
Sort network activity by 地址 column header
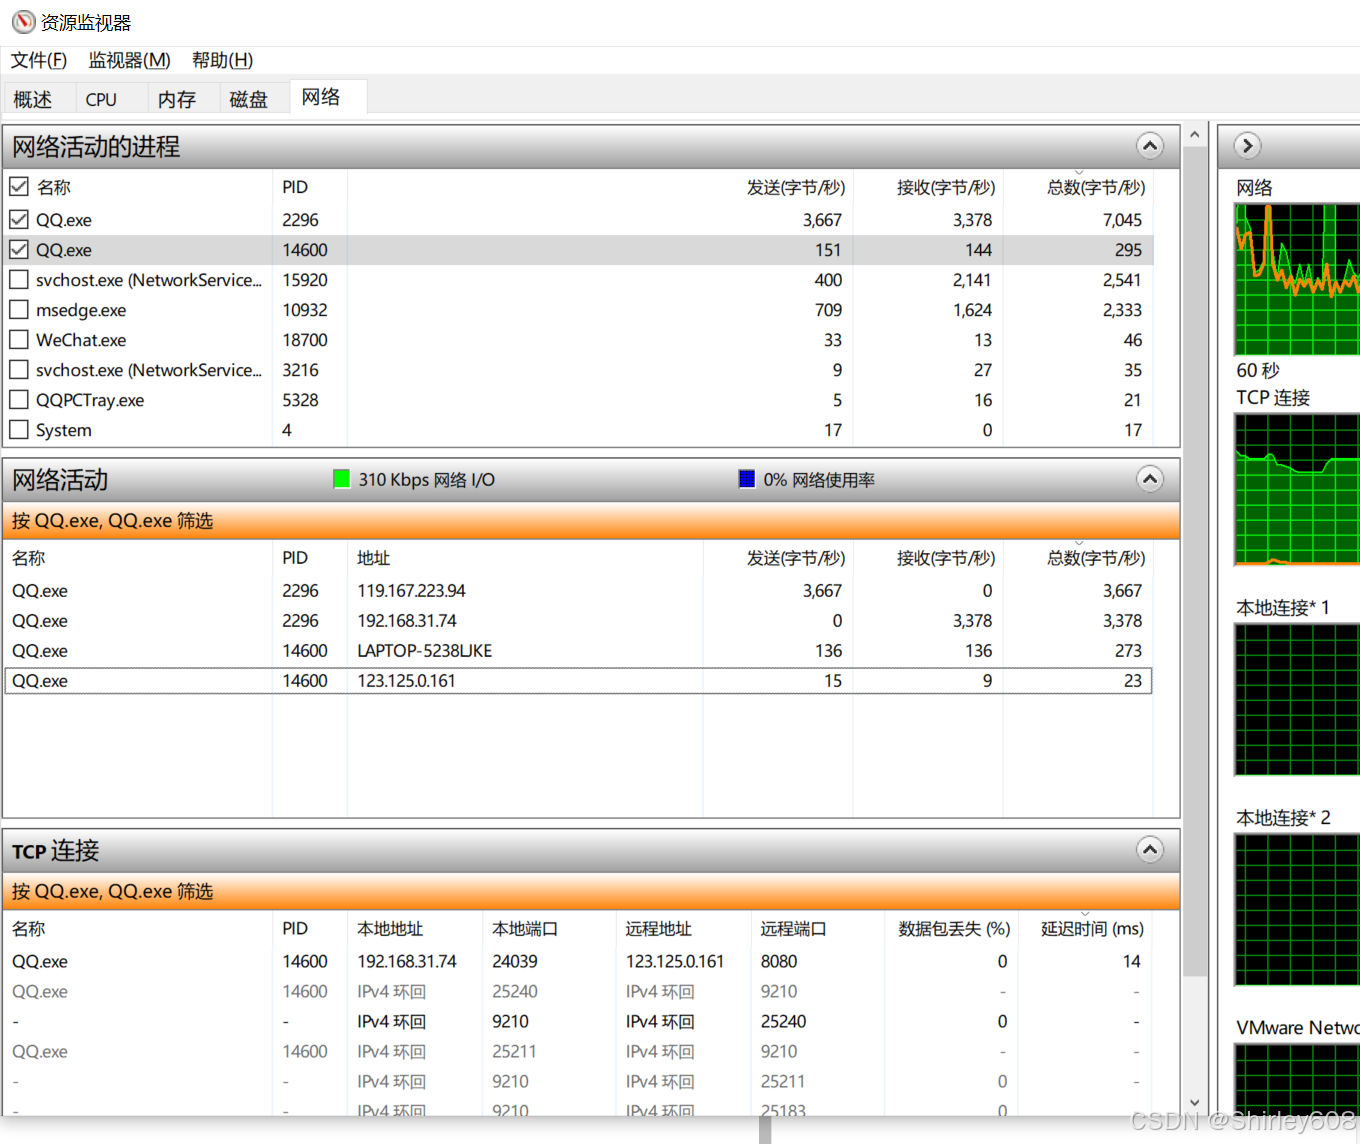(374, 558)
